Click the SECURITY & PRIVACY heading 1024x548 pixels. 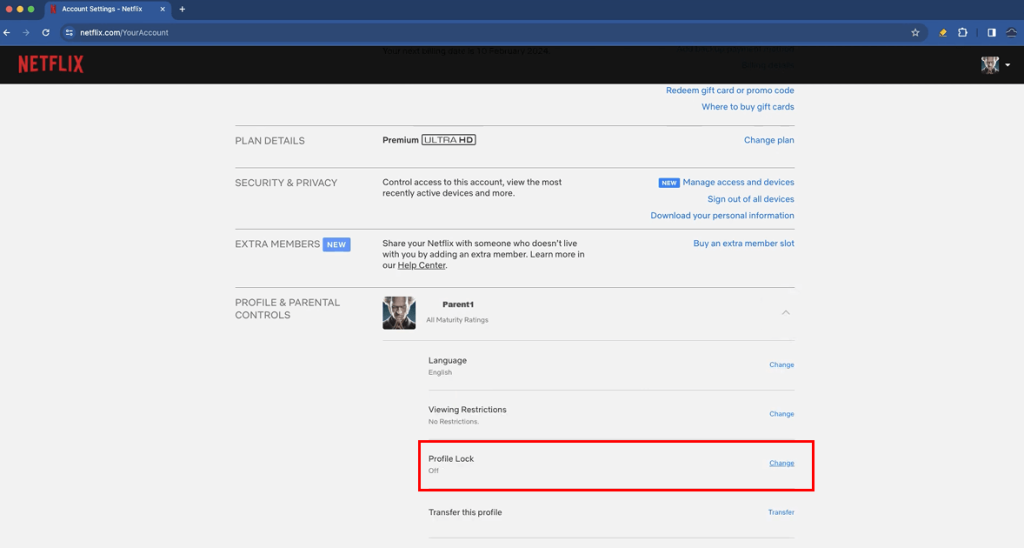[x=286, y=183]
